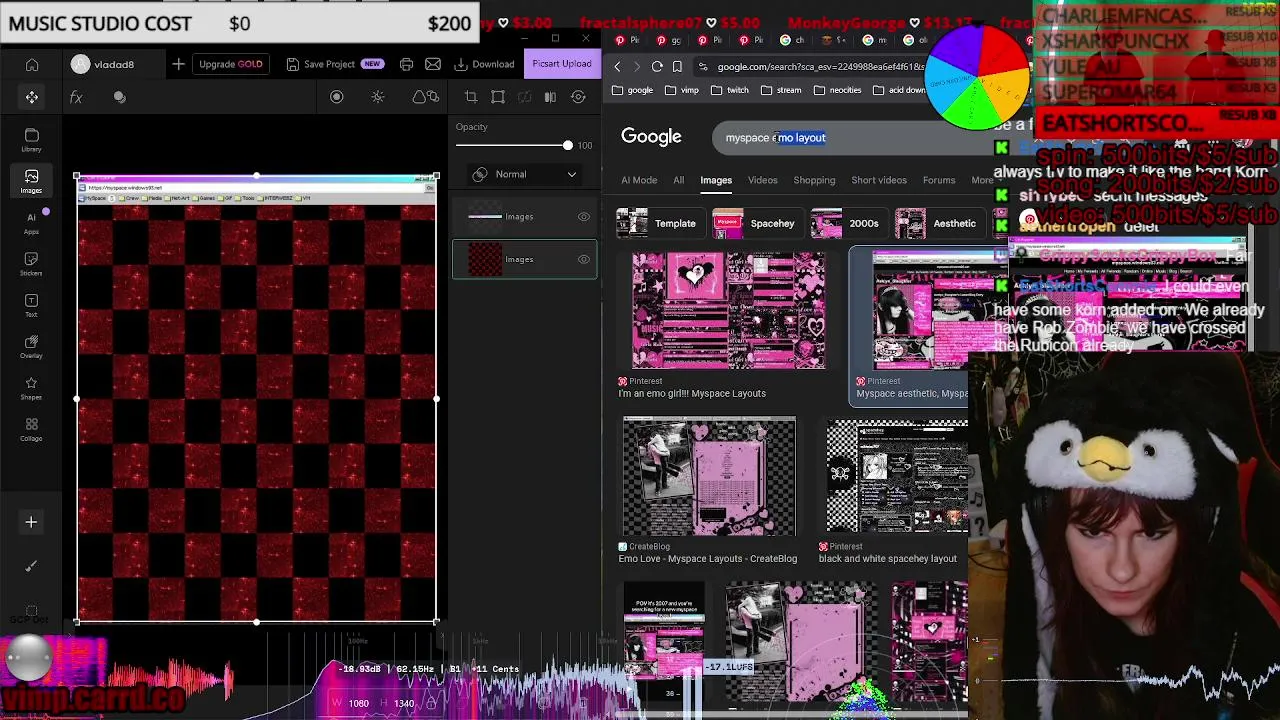This screenshot has width=1280, height=720.
Task: Open the AI Apps panel
Action: 32,223
